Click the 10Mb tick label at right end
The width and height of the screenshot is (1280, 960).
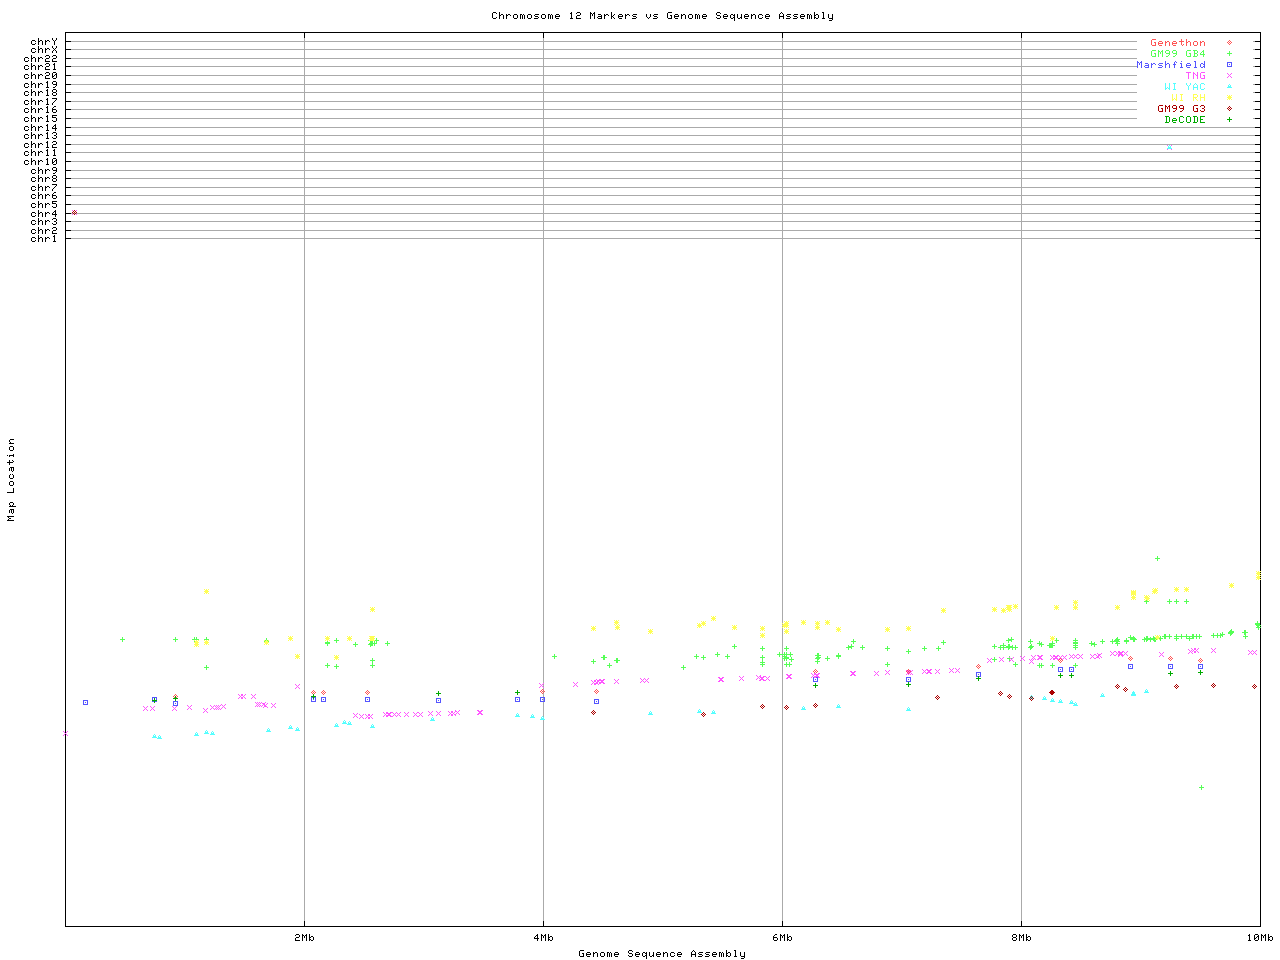1259,938
